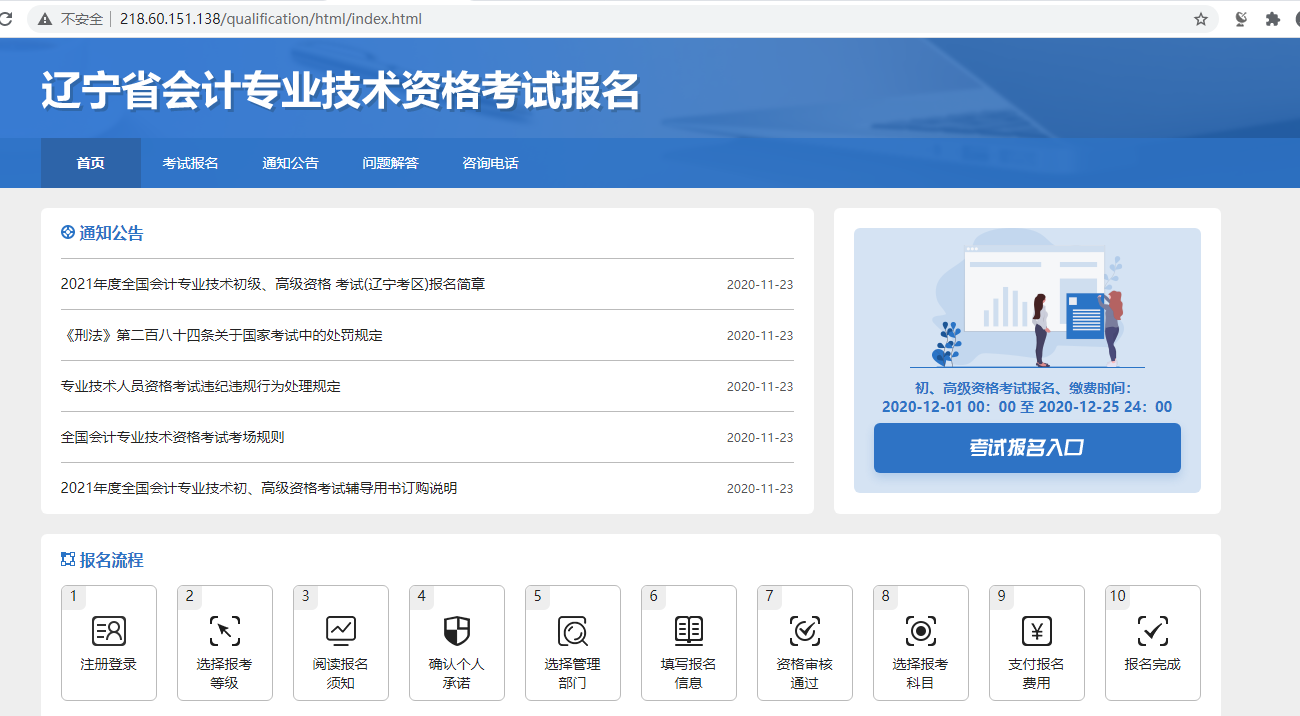This screenshot has width=1300, height=716.
Task: Click the 报名完成 step icon
Action: (x=1153, y=631)
